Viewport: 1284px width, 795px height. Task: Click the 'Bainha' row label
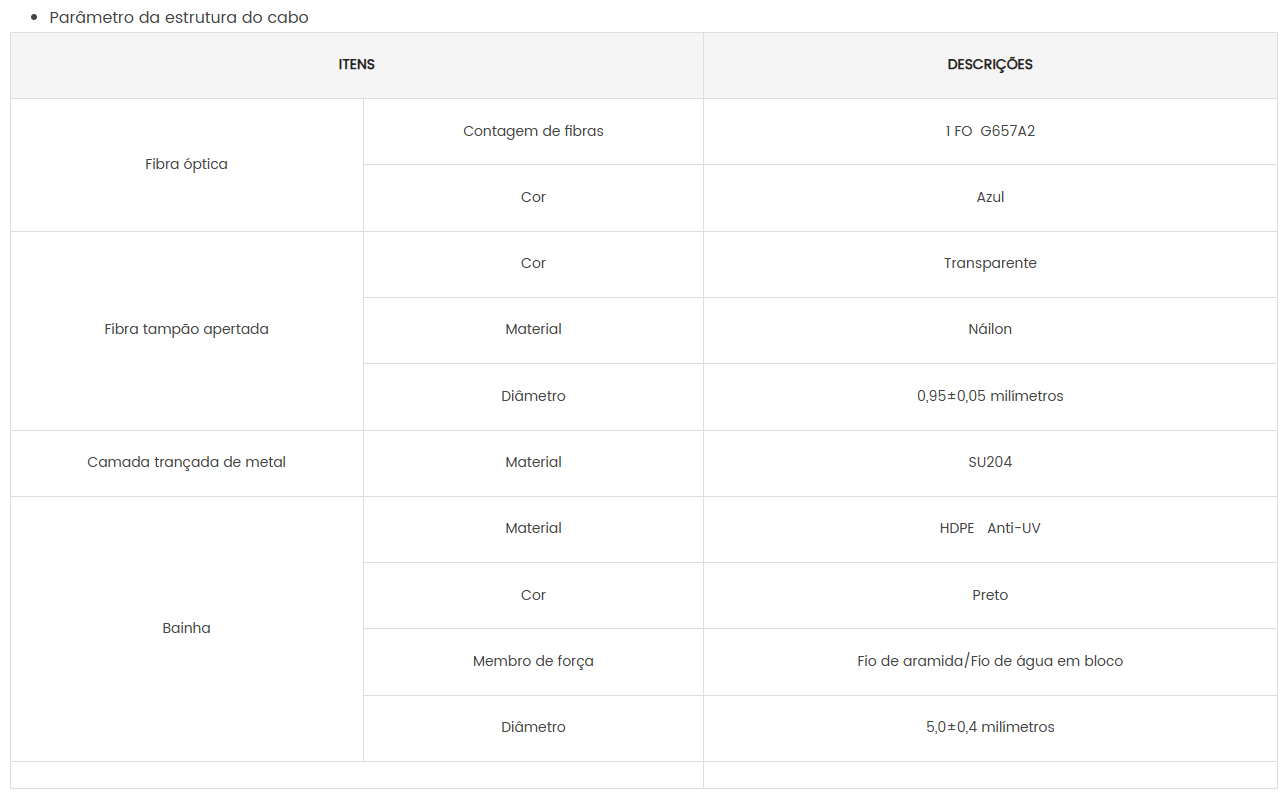186,628
